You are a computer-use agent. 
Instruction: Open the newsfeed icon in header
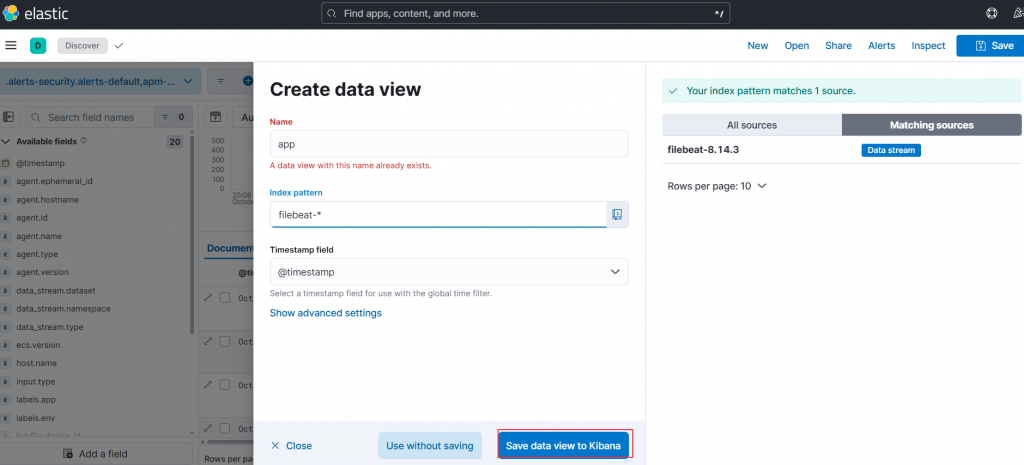[1017, 13]
